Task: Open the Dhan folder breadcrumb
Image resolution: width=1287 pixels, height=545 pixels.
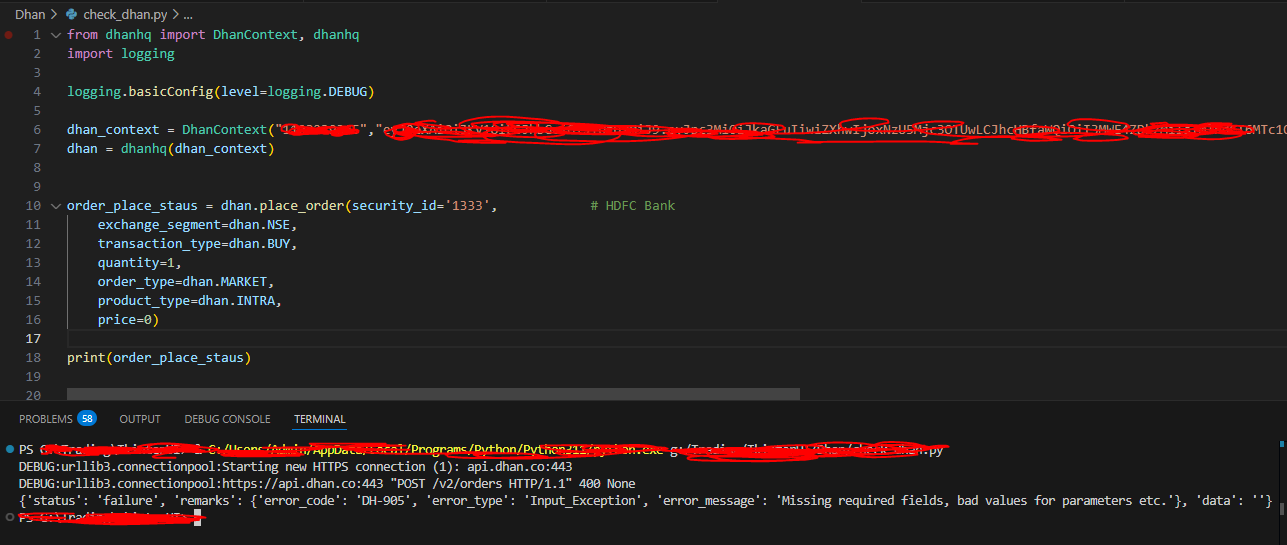Action: (29, 15)
